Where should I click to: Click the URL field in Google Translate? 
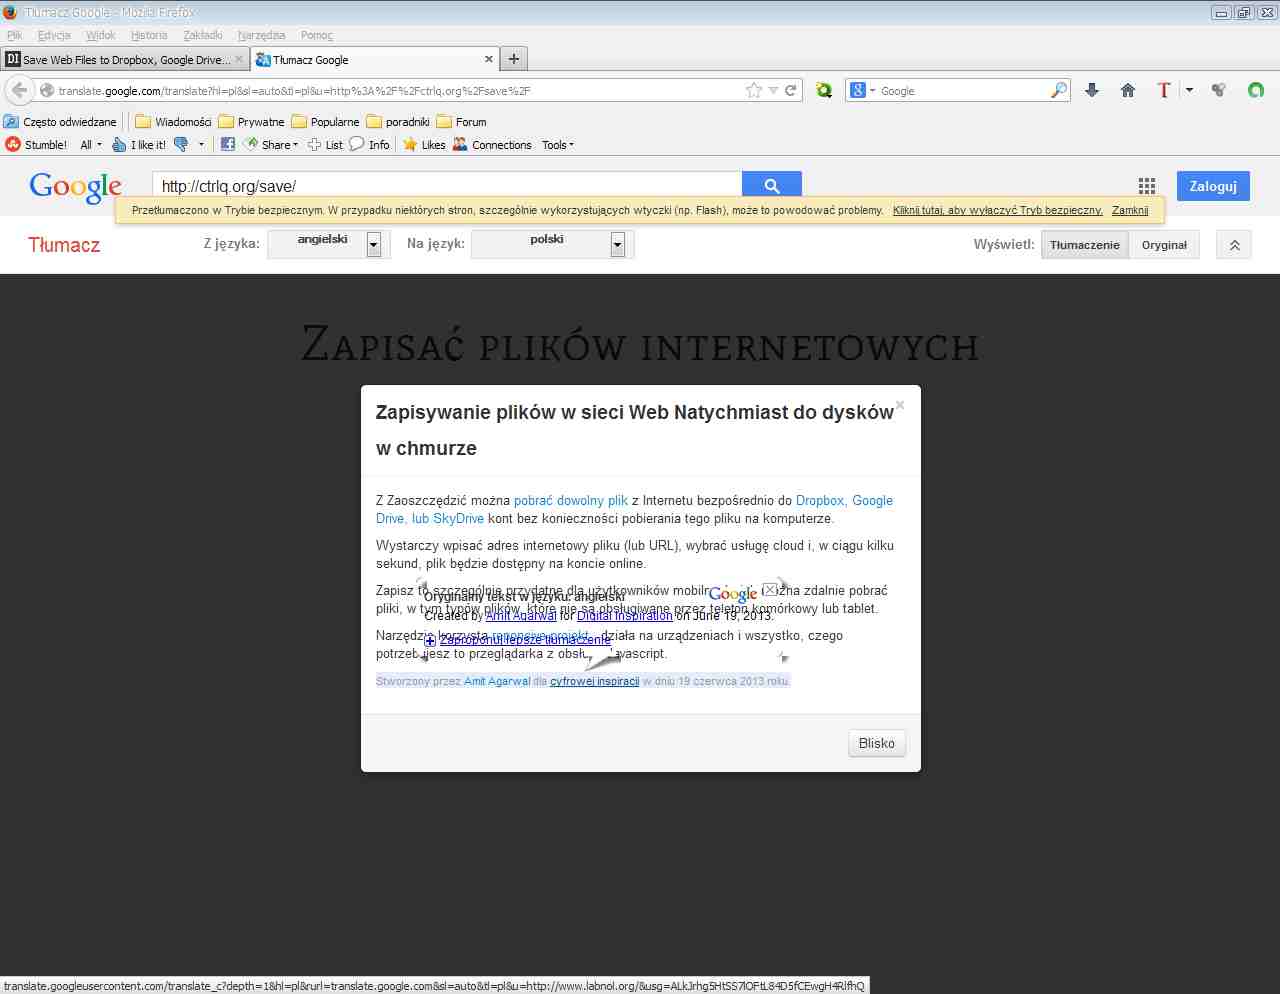446,186
